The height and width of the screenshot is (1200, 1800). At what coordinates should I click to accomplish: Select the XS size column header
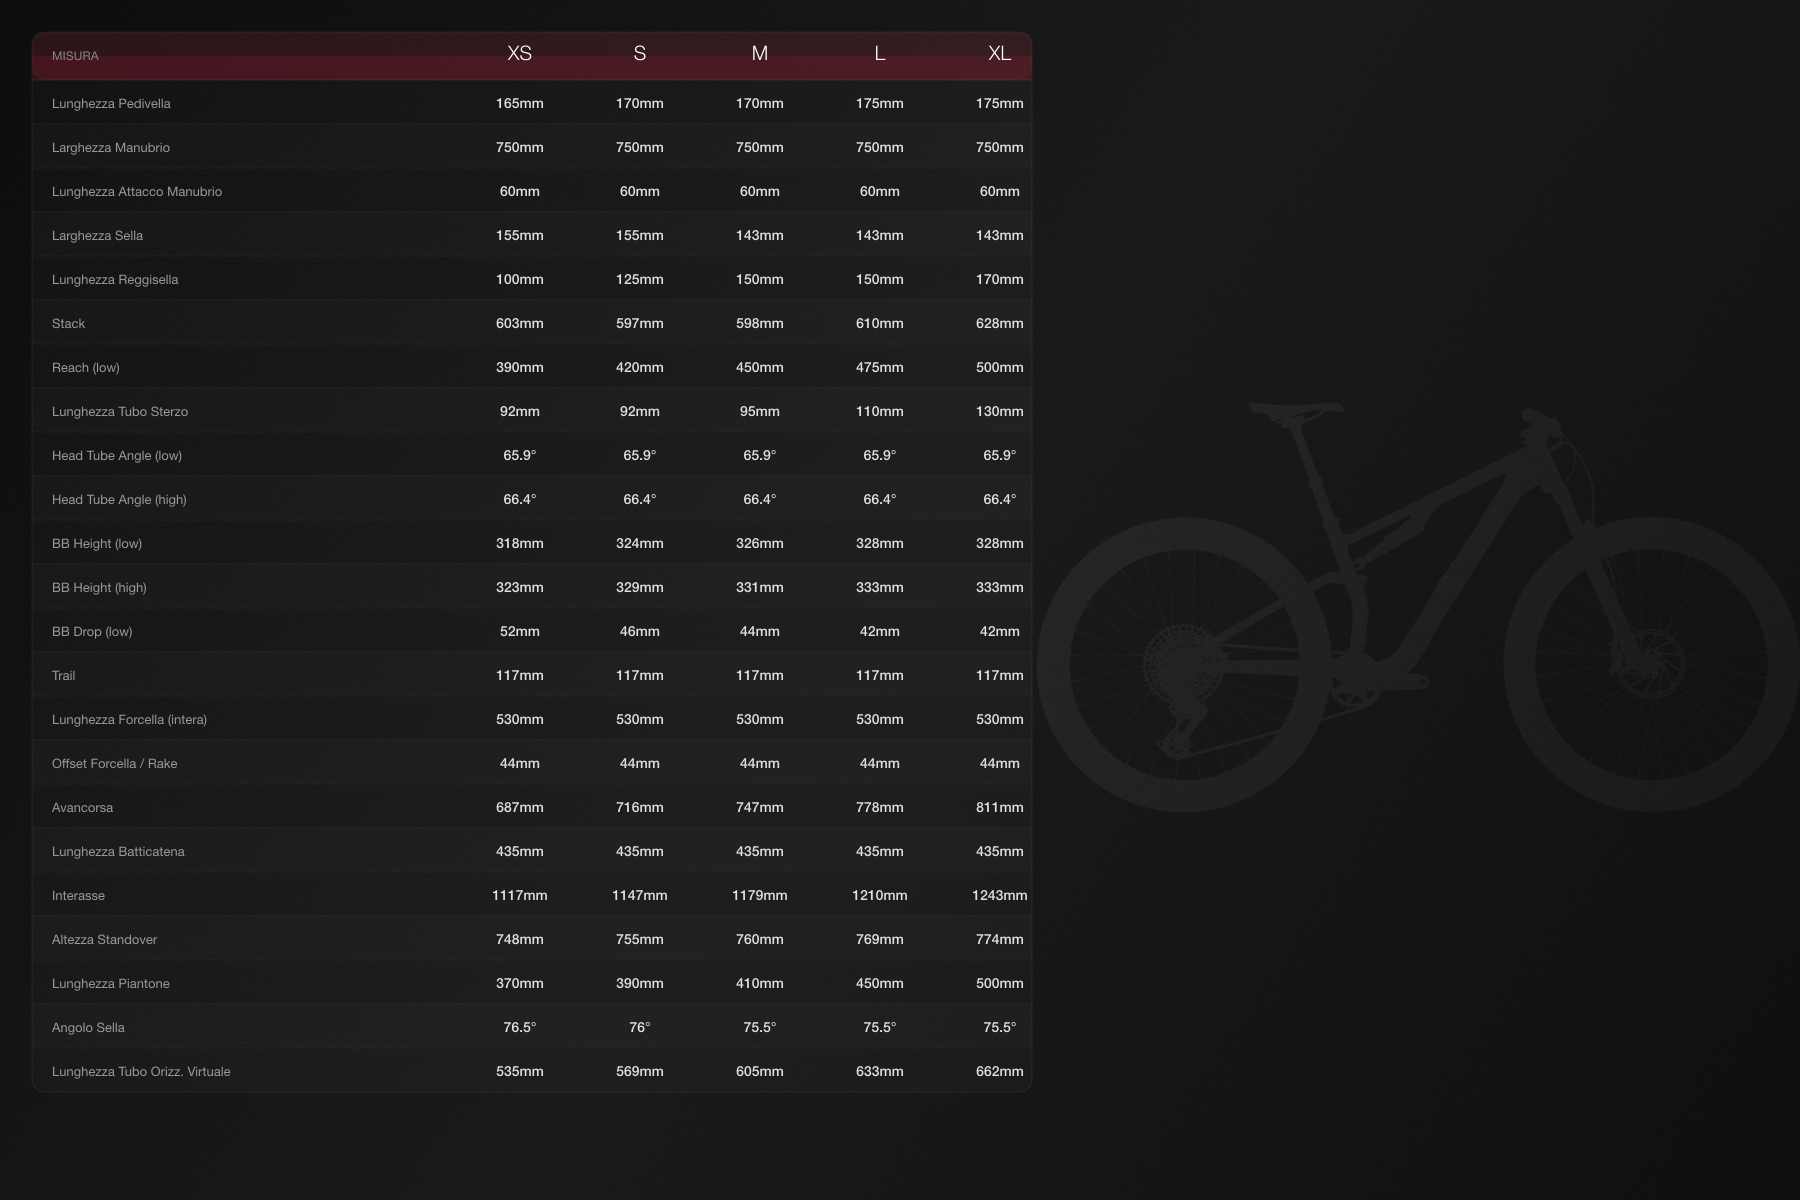[x=519, y=55]
